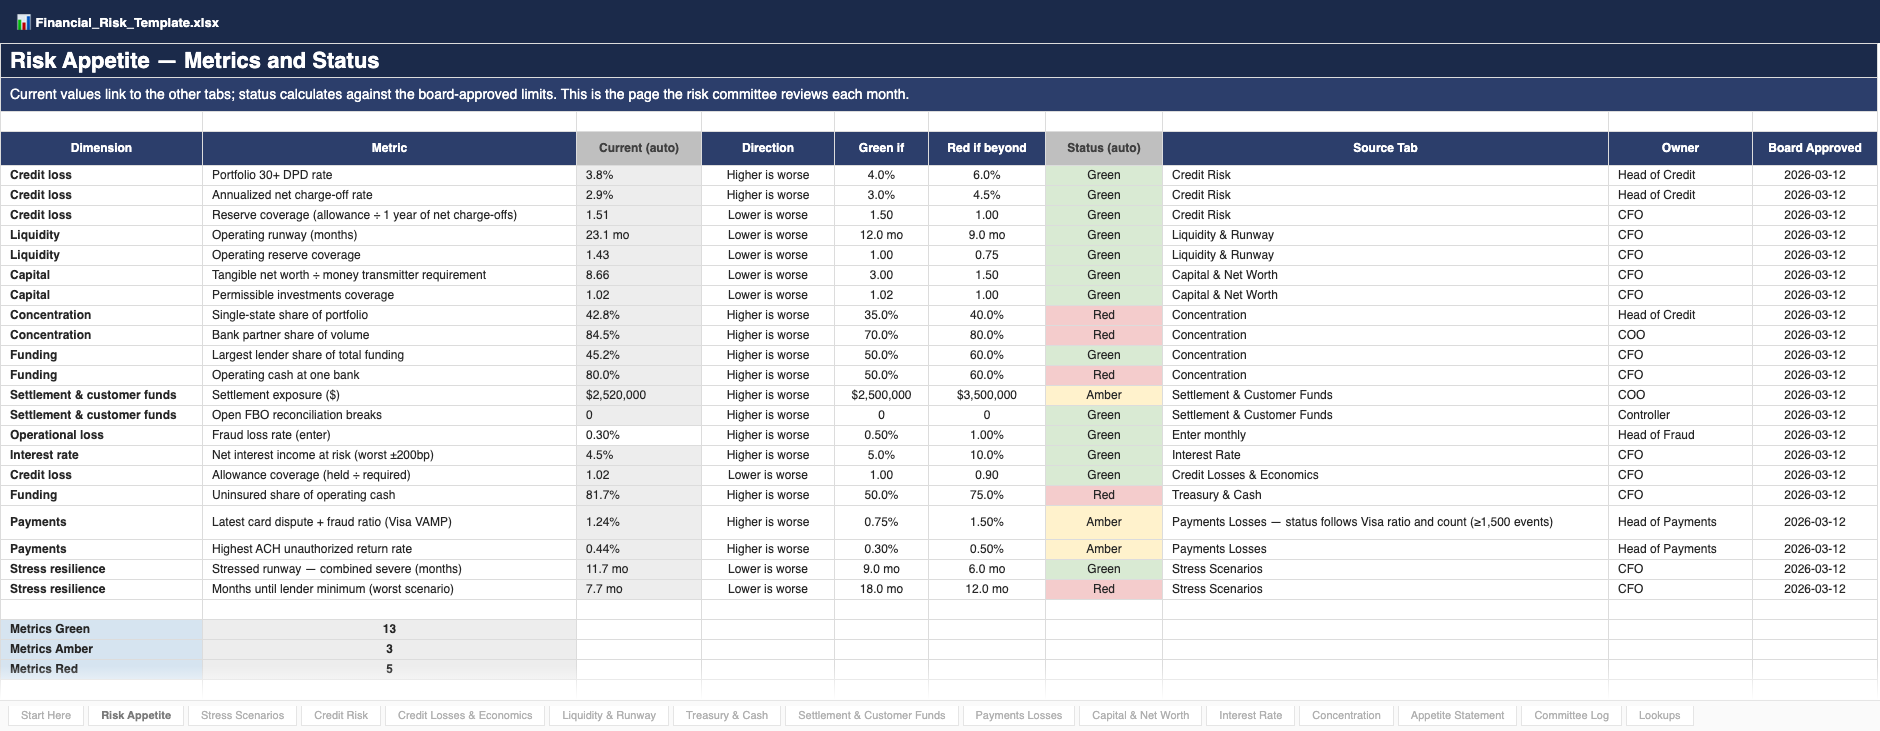This screenshot has width=1880, height=731.
Task: Select the Credit Losses & Economics tab
Action: (465, 715)
